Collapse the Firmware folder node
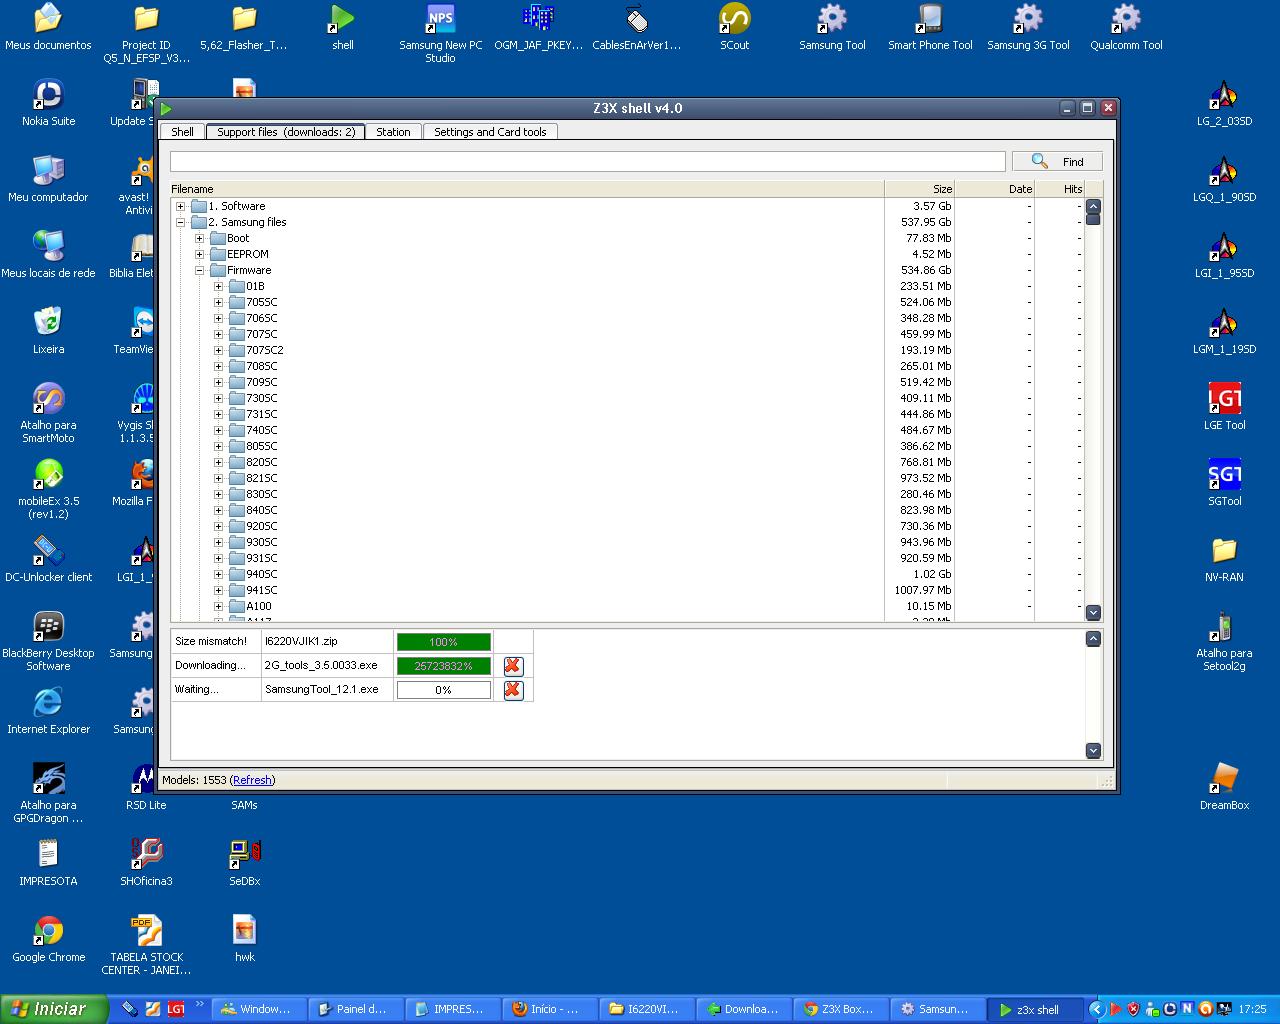This screenshot has width=1280, height=1024. click(199, 270)
